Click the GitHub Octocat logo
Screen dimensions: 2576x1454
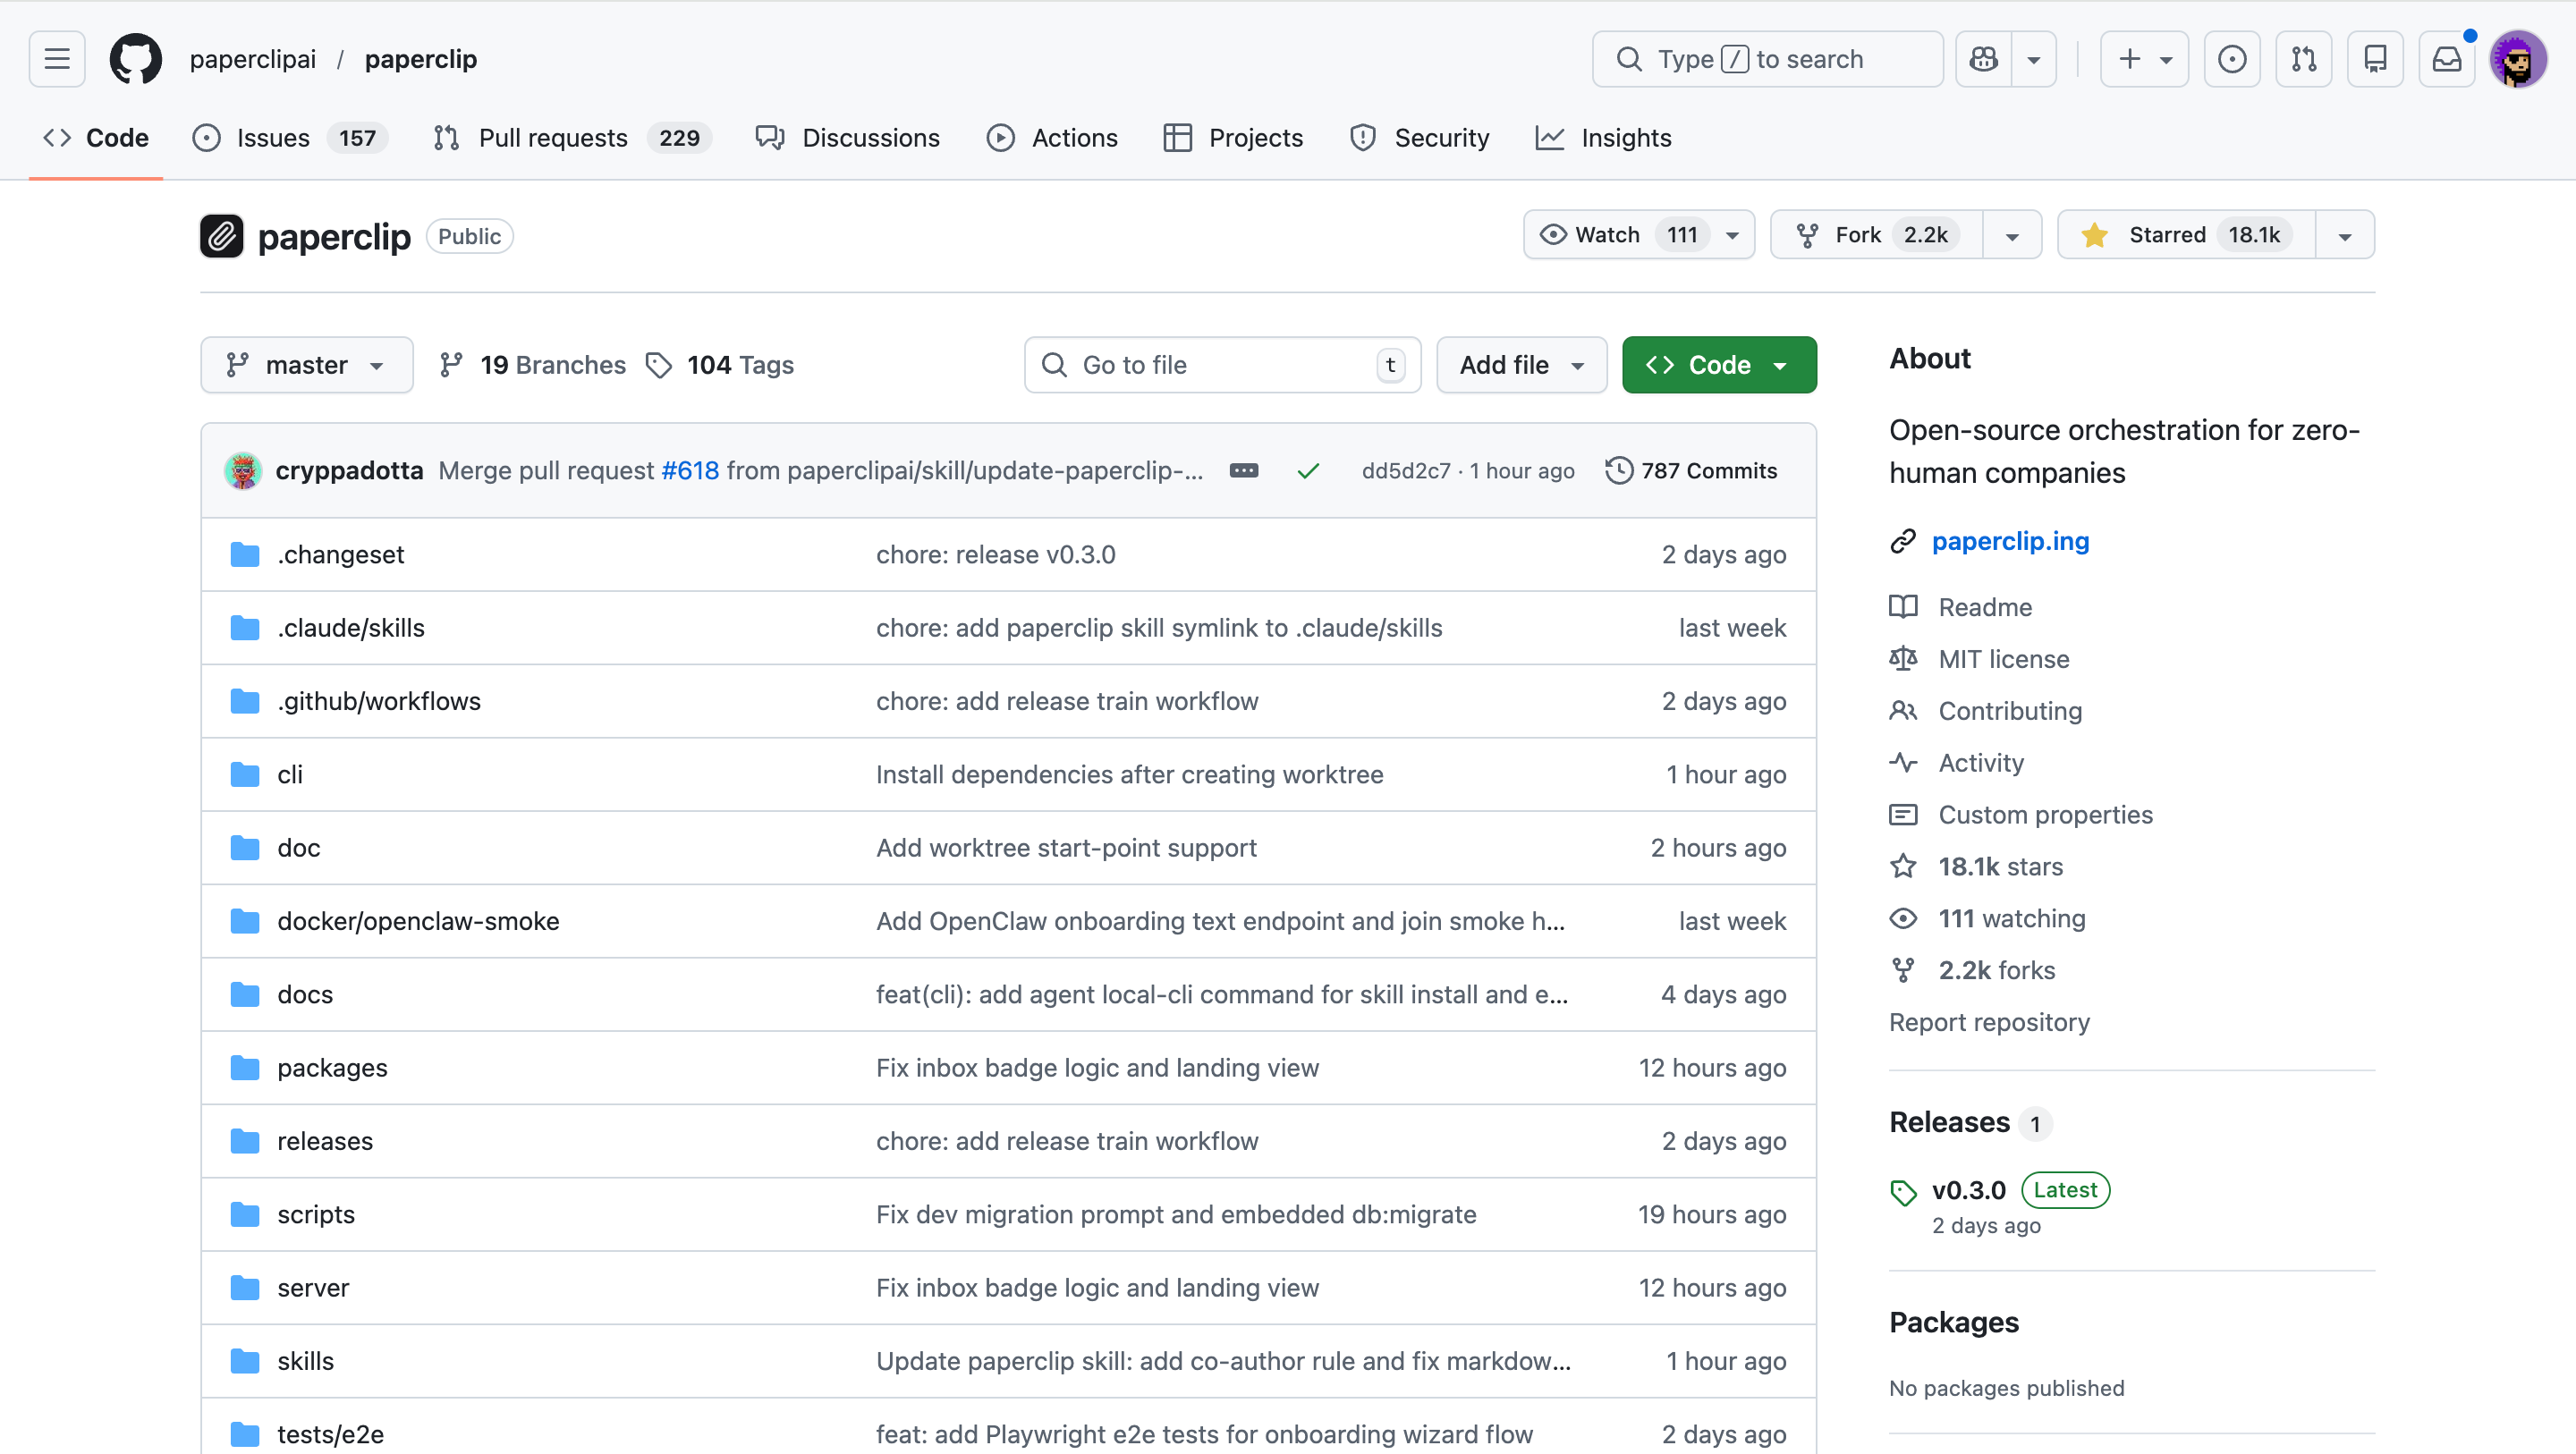[135, 59]
